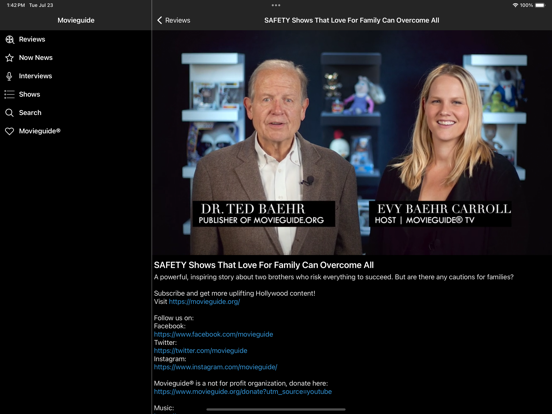Viewport: 552px width, 414px height.
Task: Click the Movieguide sidebar title
Action: [76, 20]
